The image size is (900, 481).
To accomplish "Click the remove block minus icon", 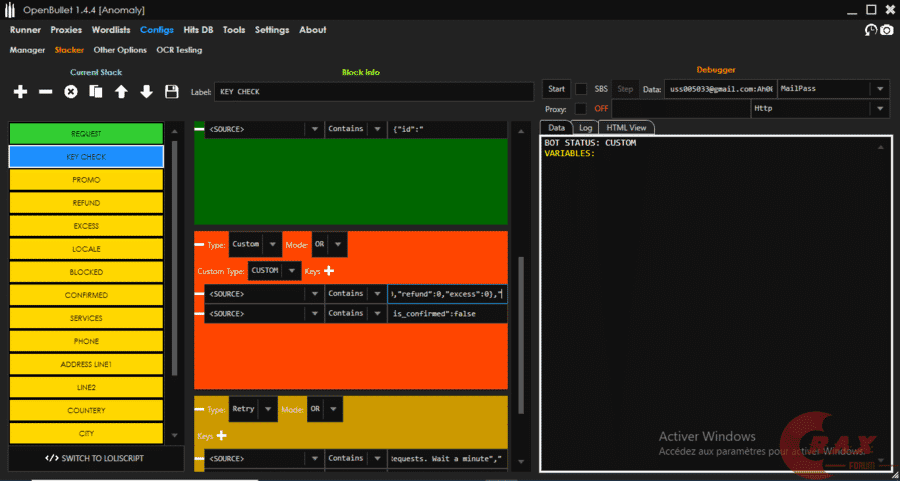I will point(45,92).
